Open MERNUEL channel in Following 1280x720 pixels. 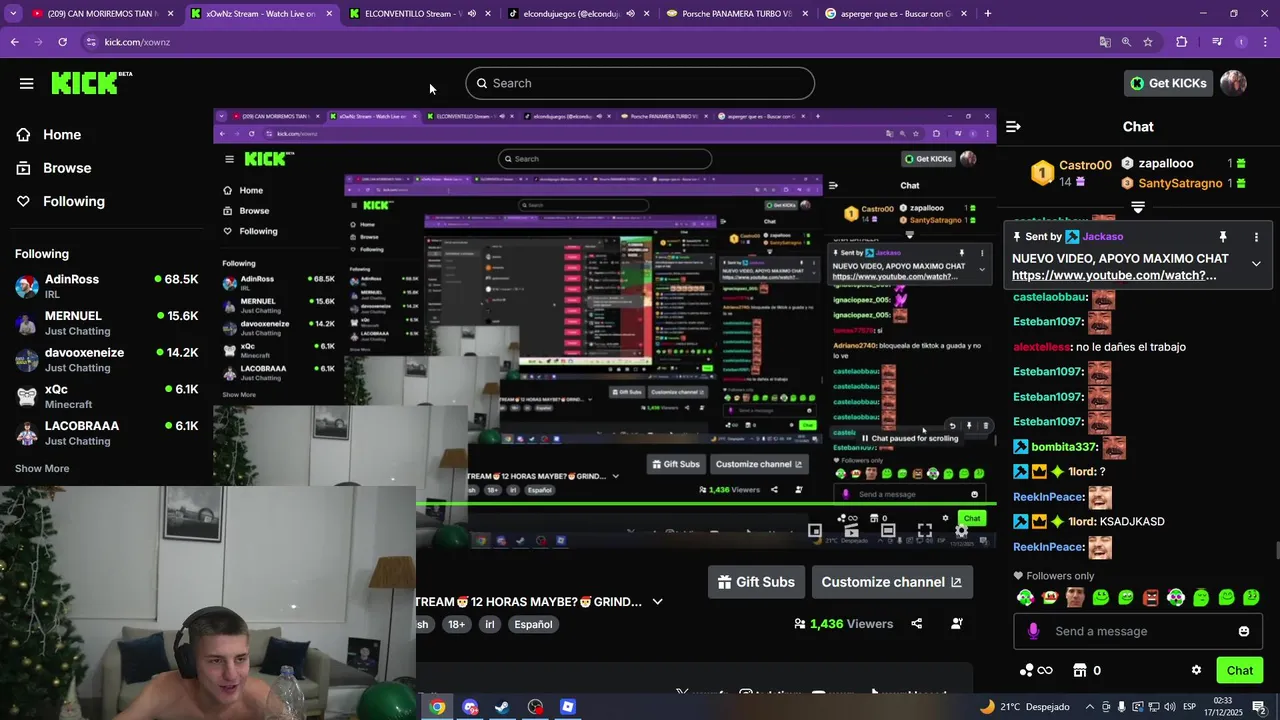(x=106, y=323)
